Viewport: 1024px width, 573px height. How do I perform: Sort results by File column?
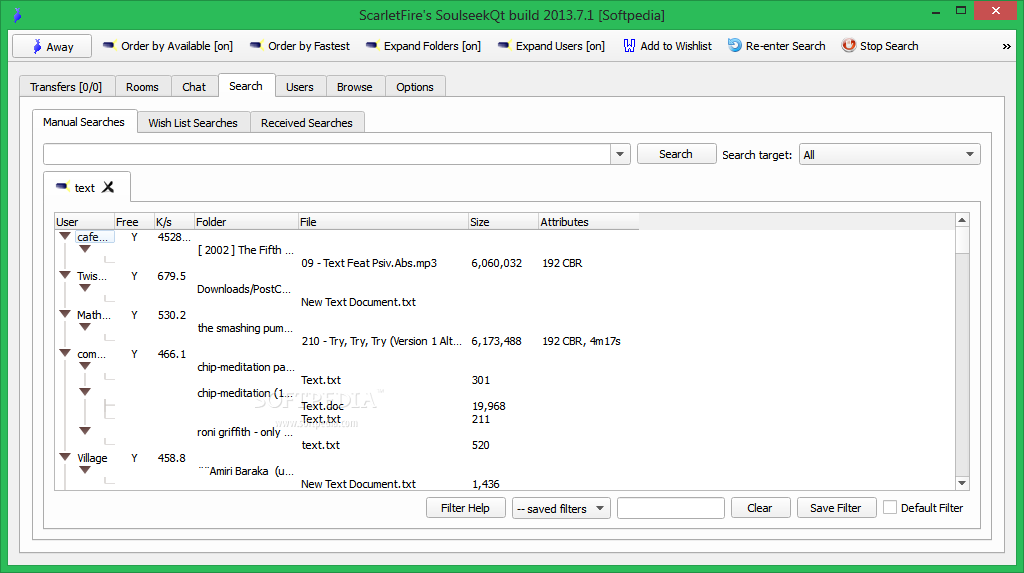(383, 221)
